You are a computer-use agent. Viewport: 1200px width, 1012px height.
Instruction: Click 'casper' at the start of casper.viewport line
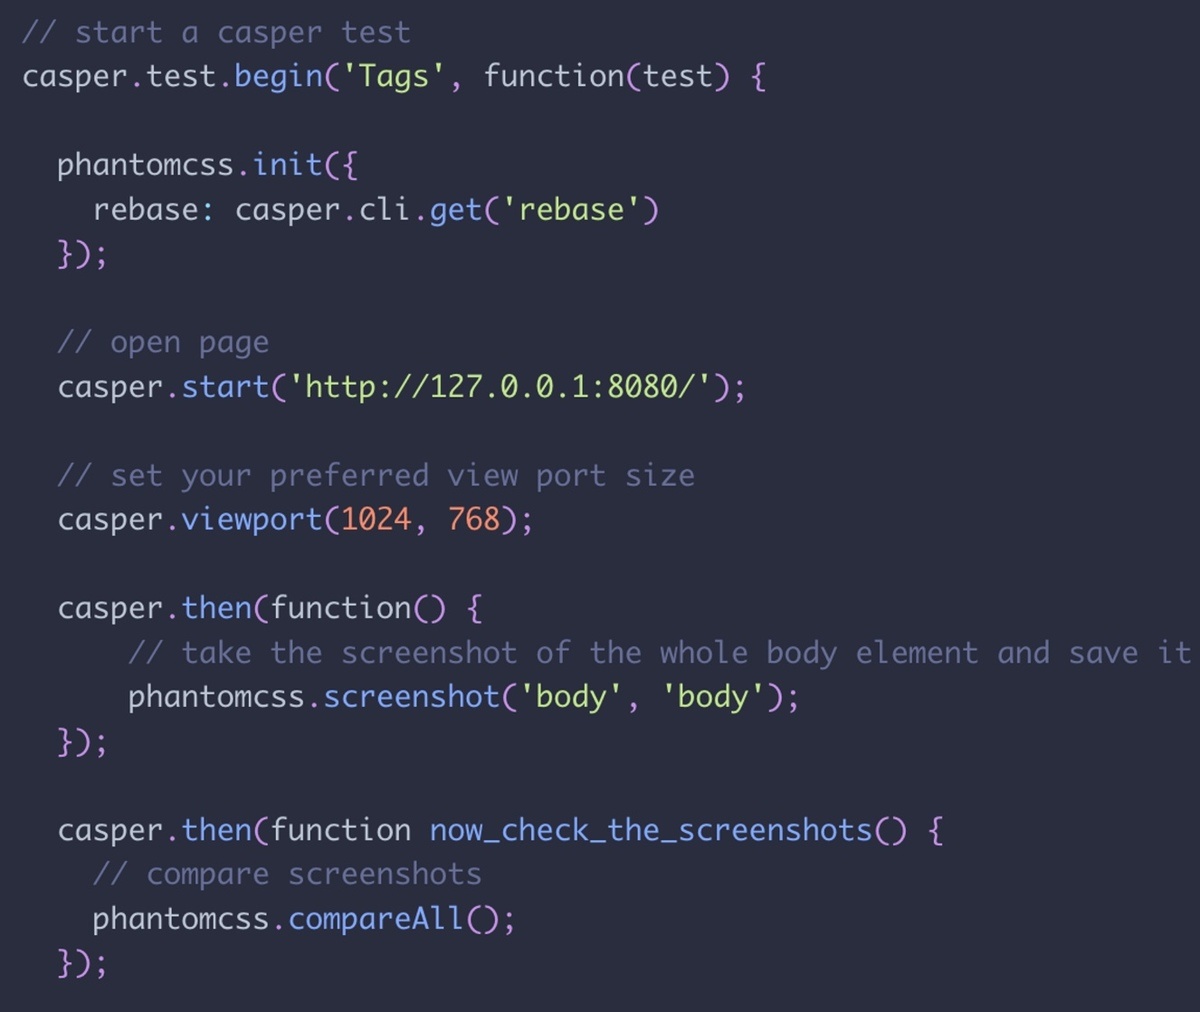click(x=110, y=521)
